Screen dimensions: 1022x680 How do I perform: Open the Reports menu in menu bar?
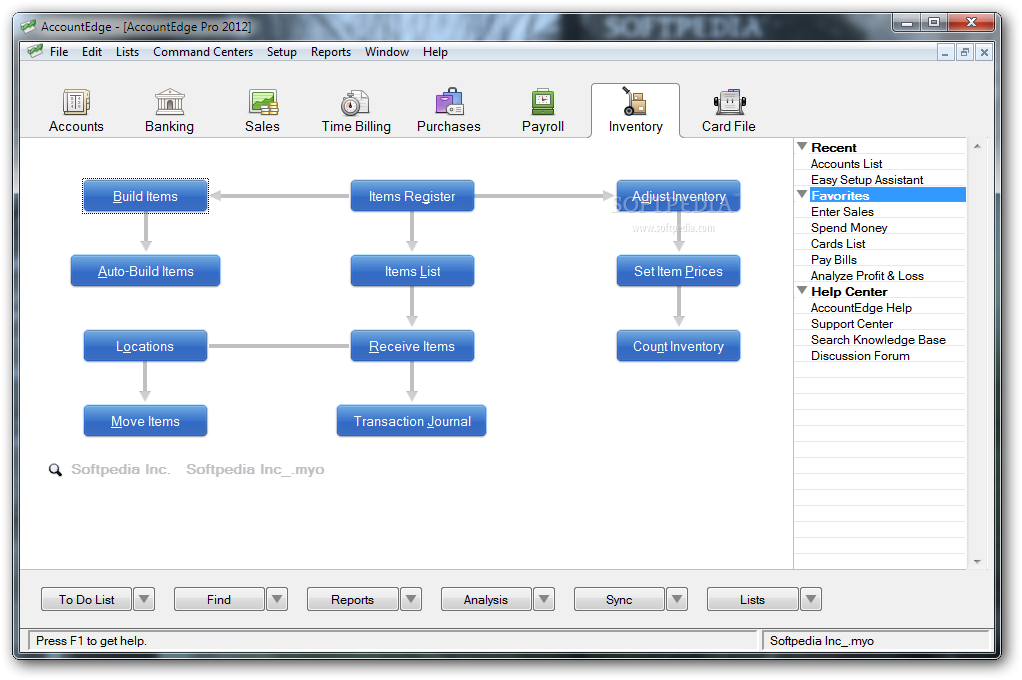(x=330, y=52)
